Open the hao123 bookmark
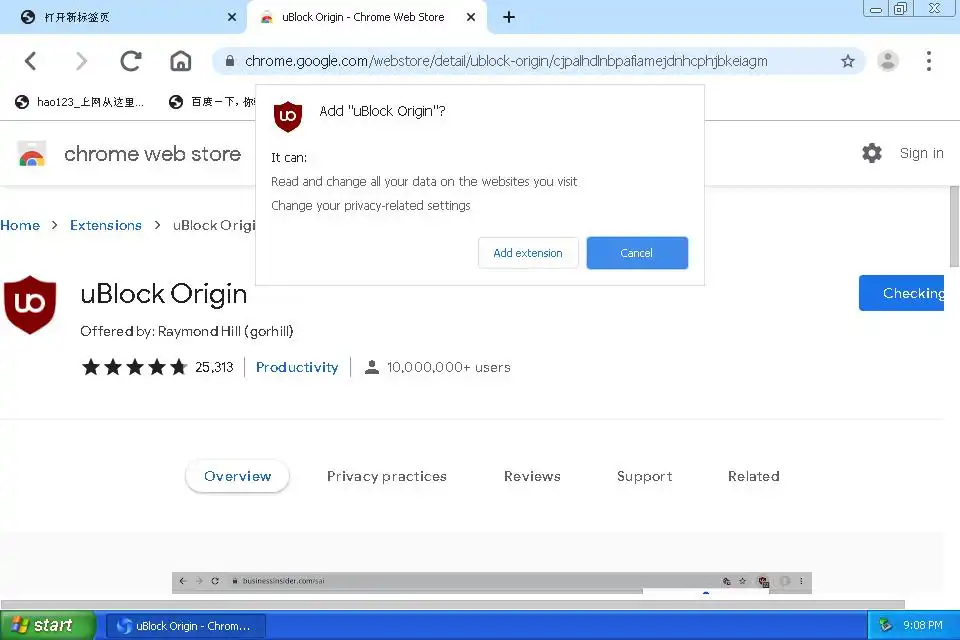Viewport: 960px width, 640px height. point(80,102)
